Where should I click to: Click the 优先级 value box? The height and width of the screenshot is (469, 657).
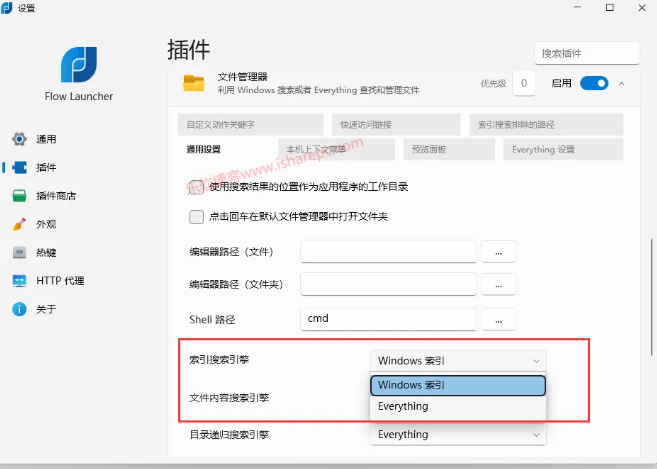524,83
